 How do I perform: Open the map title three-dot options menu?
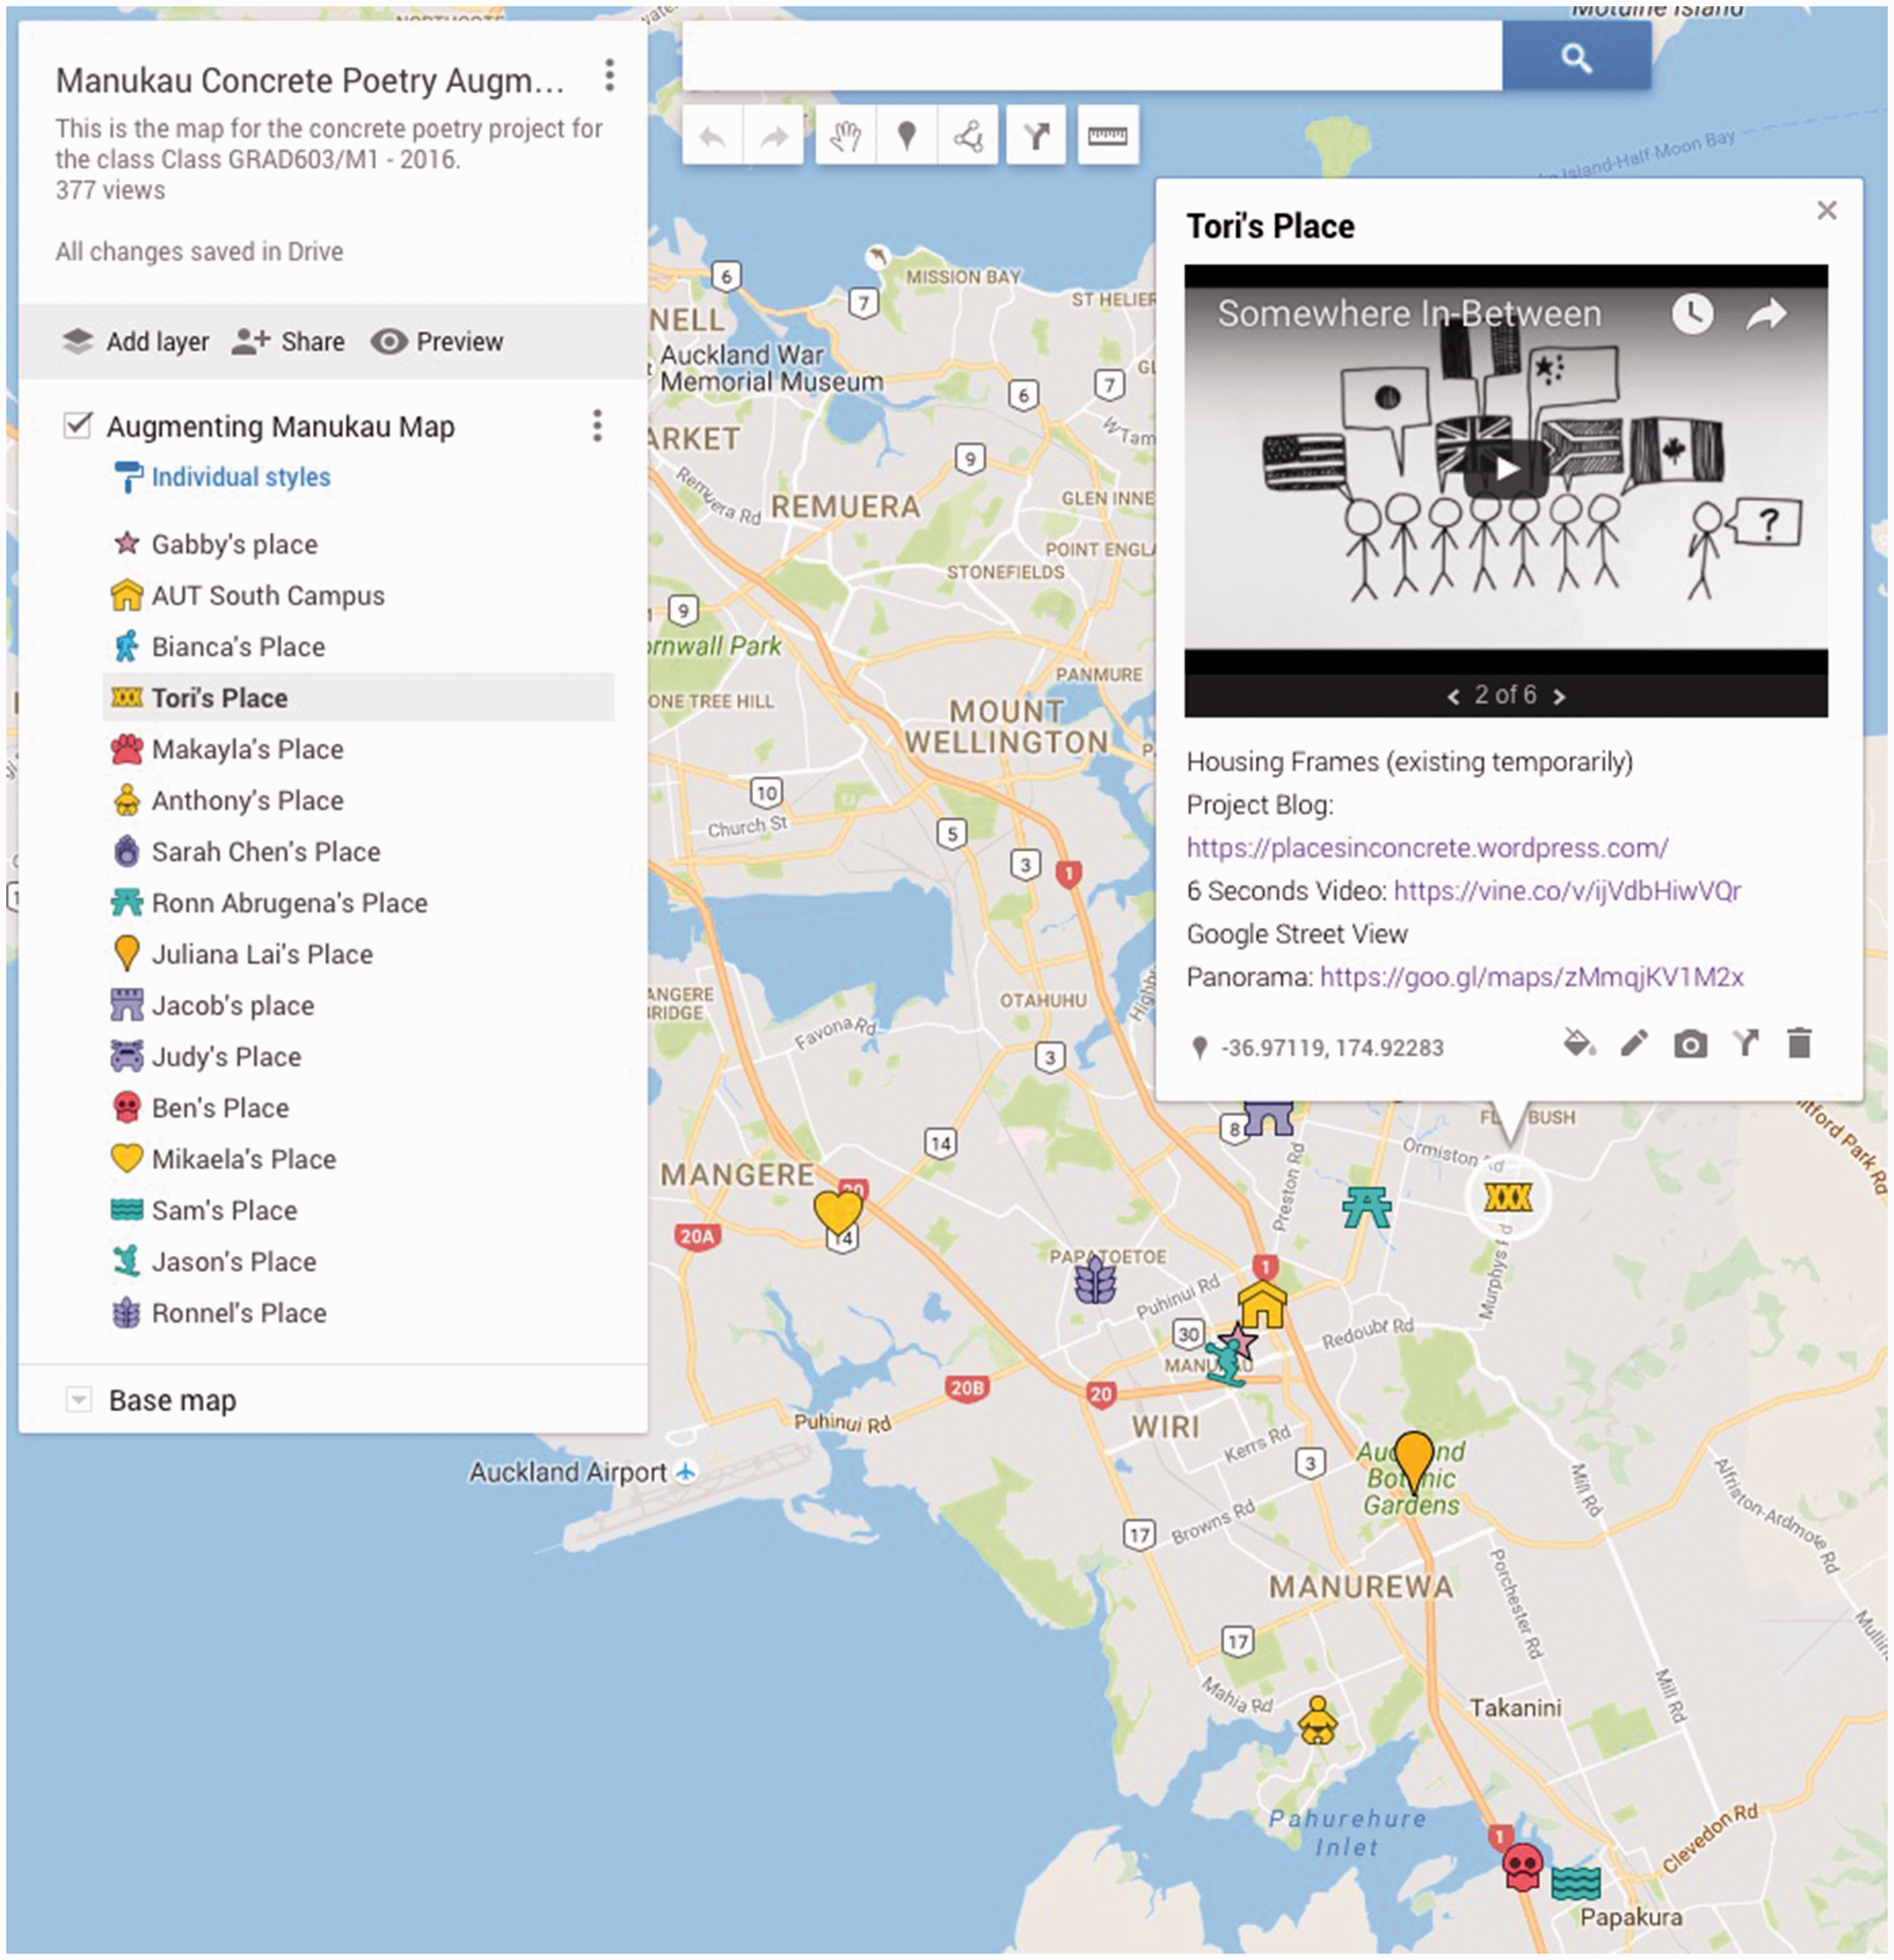coord(609,76)
